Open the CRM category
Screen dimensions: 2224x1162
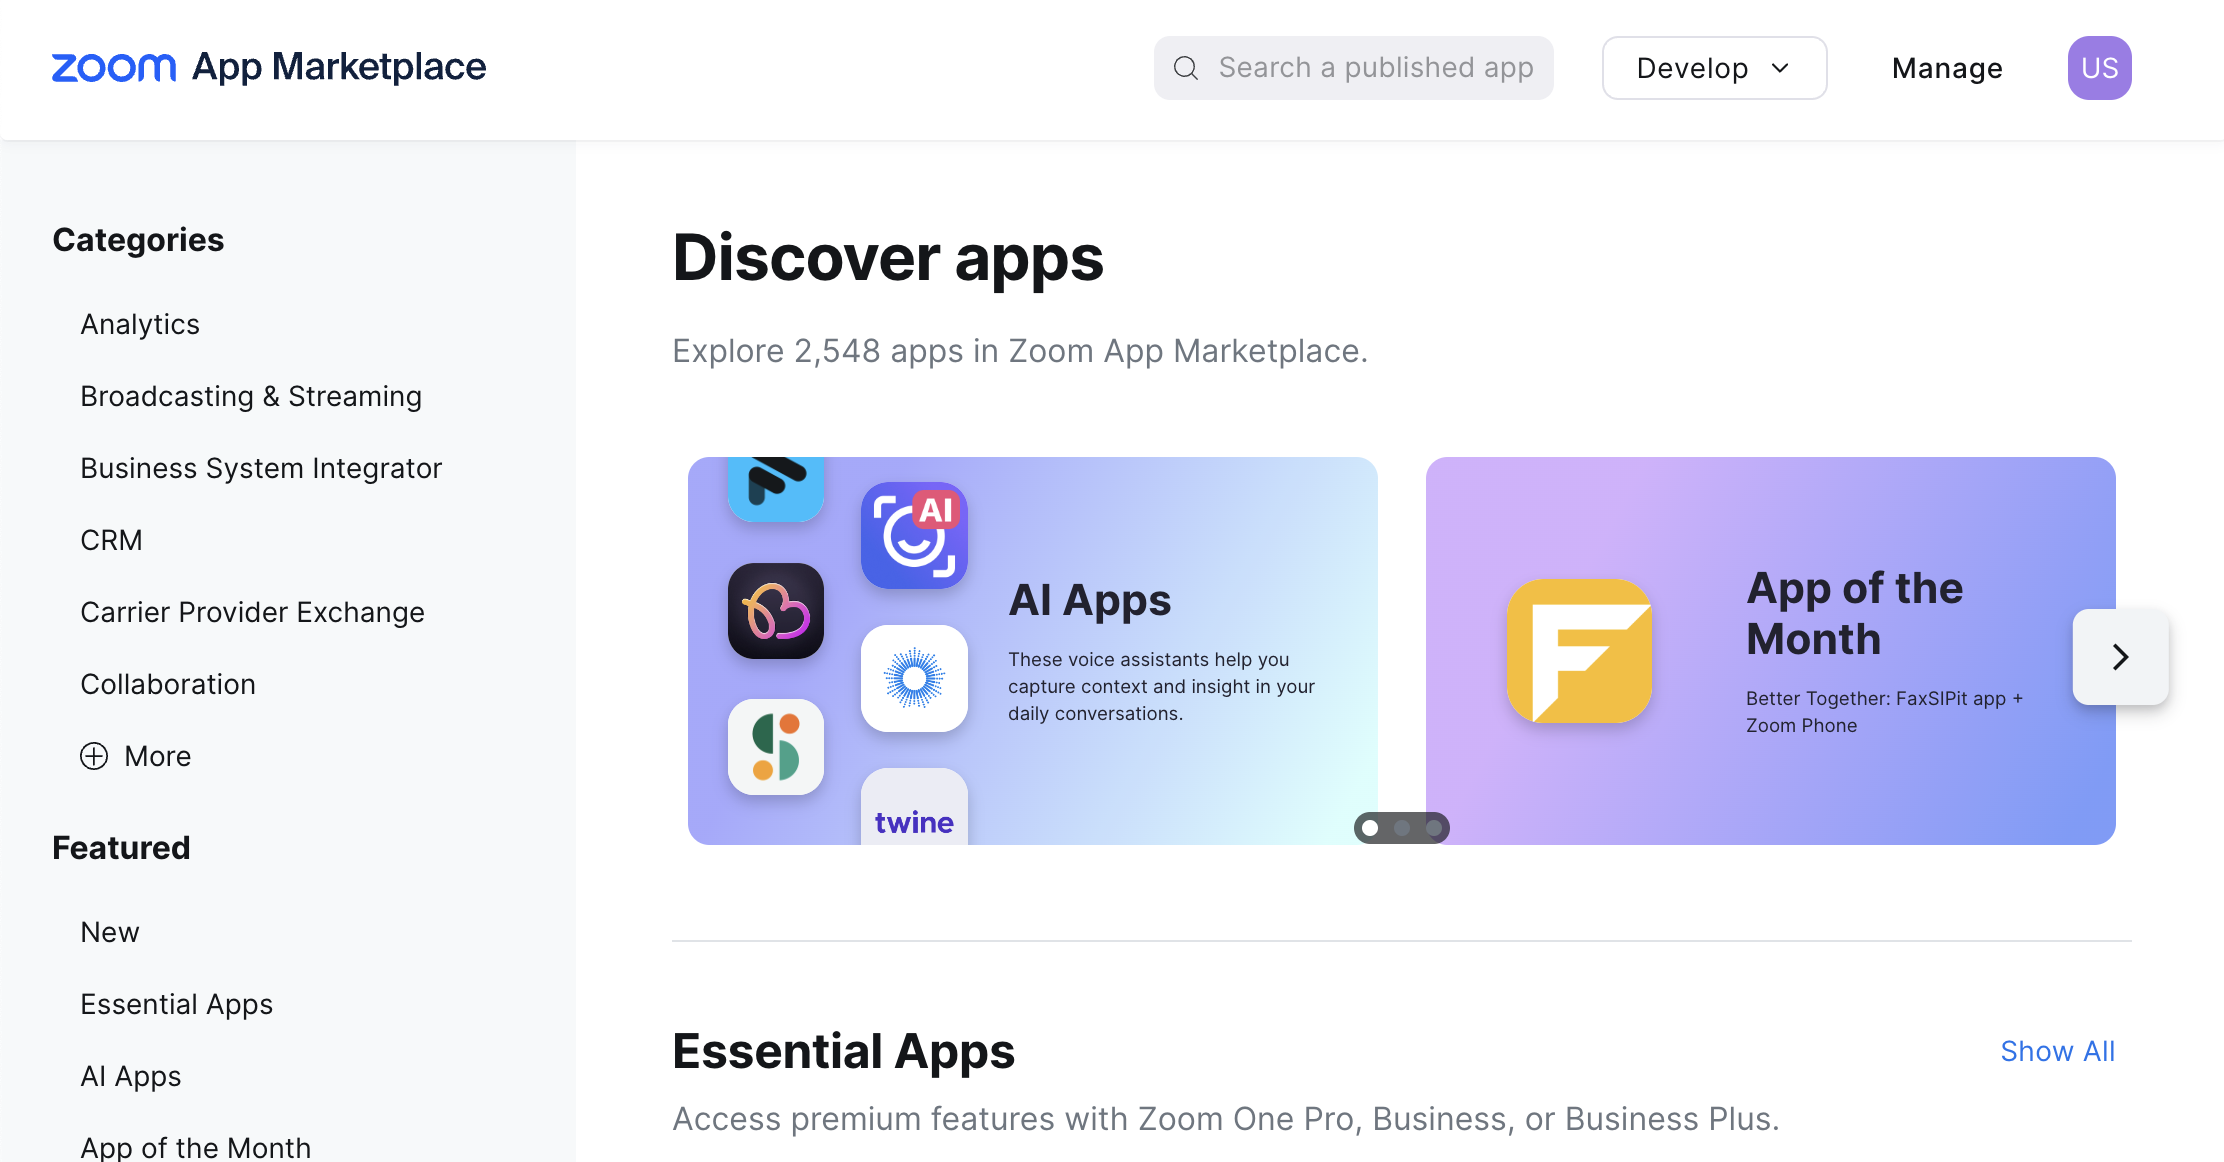pyautogui.click(x=112, y=538)
